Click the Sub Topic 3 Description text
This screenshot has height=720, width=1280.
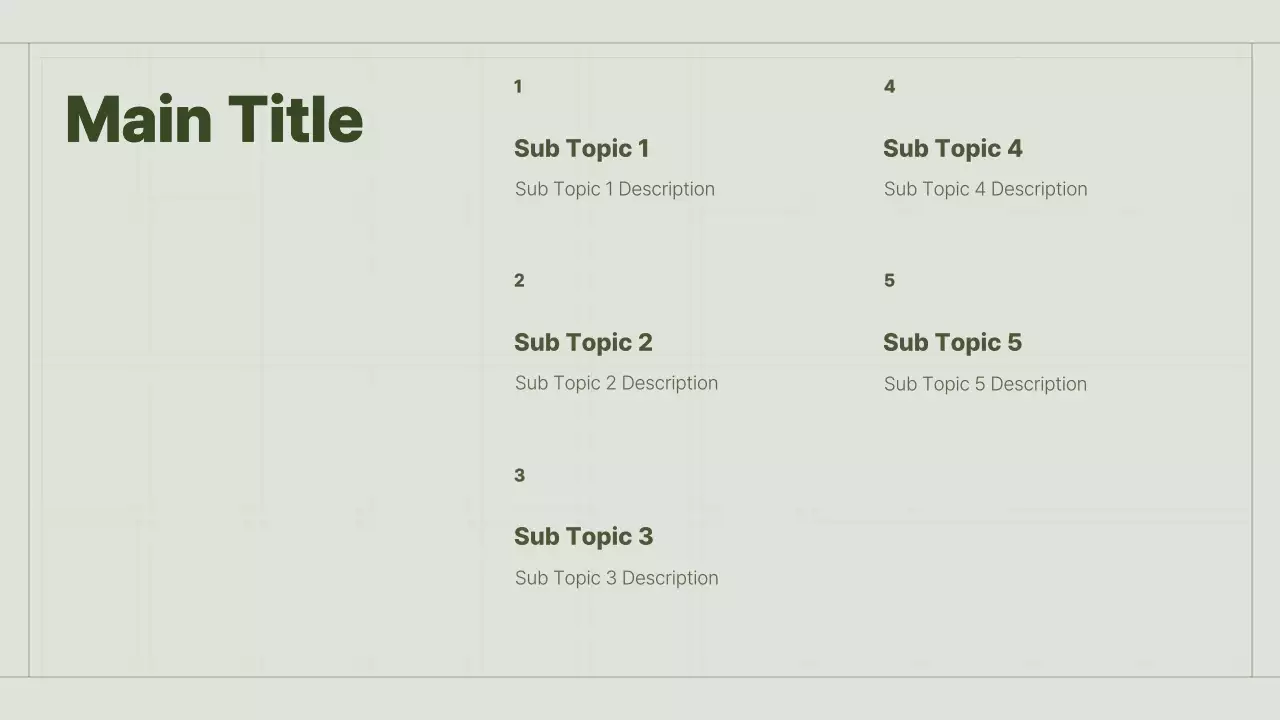616,578
